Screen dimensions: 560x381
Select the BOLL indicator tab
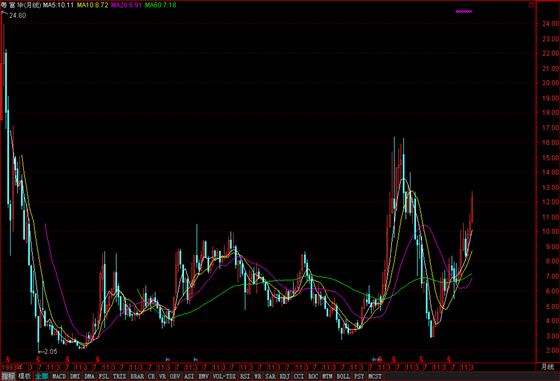(343, 376)
